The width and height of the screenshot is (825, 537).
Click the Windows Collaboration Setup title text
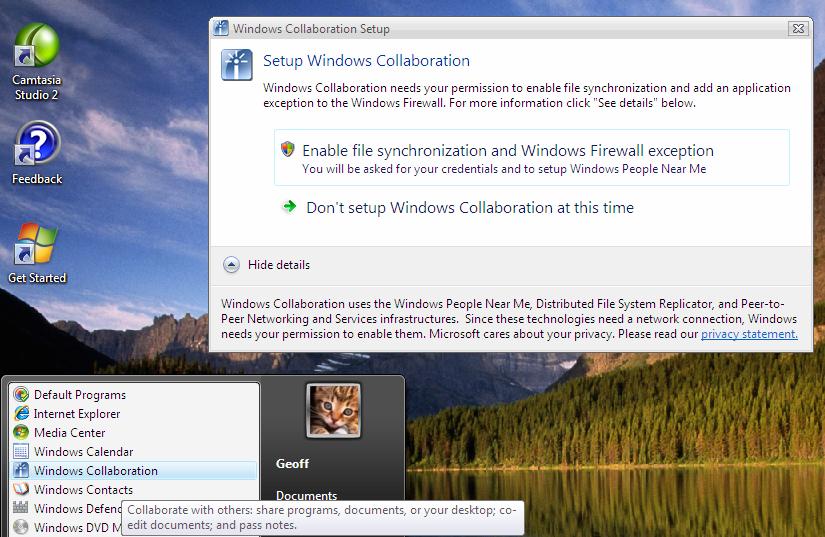311,28
